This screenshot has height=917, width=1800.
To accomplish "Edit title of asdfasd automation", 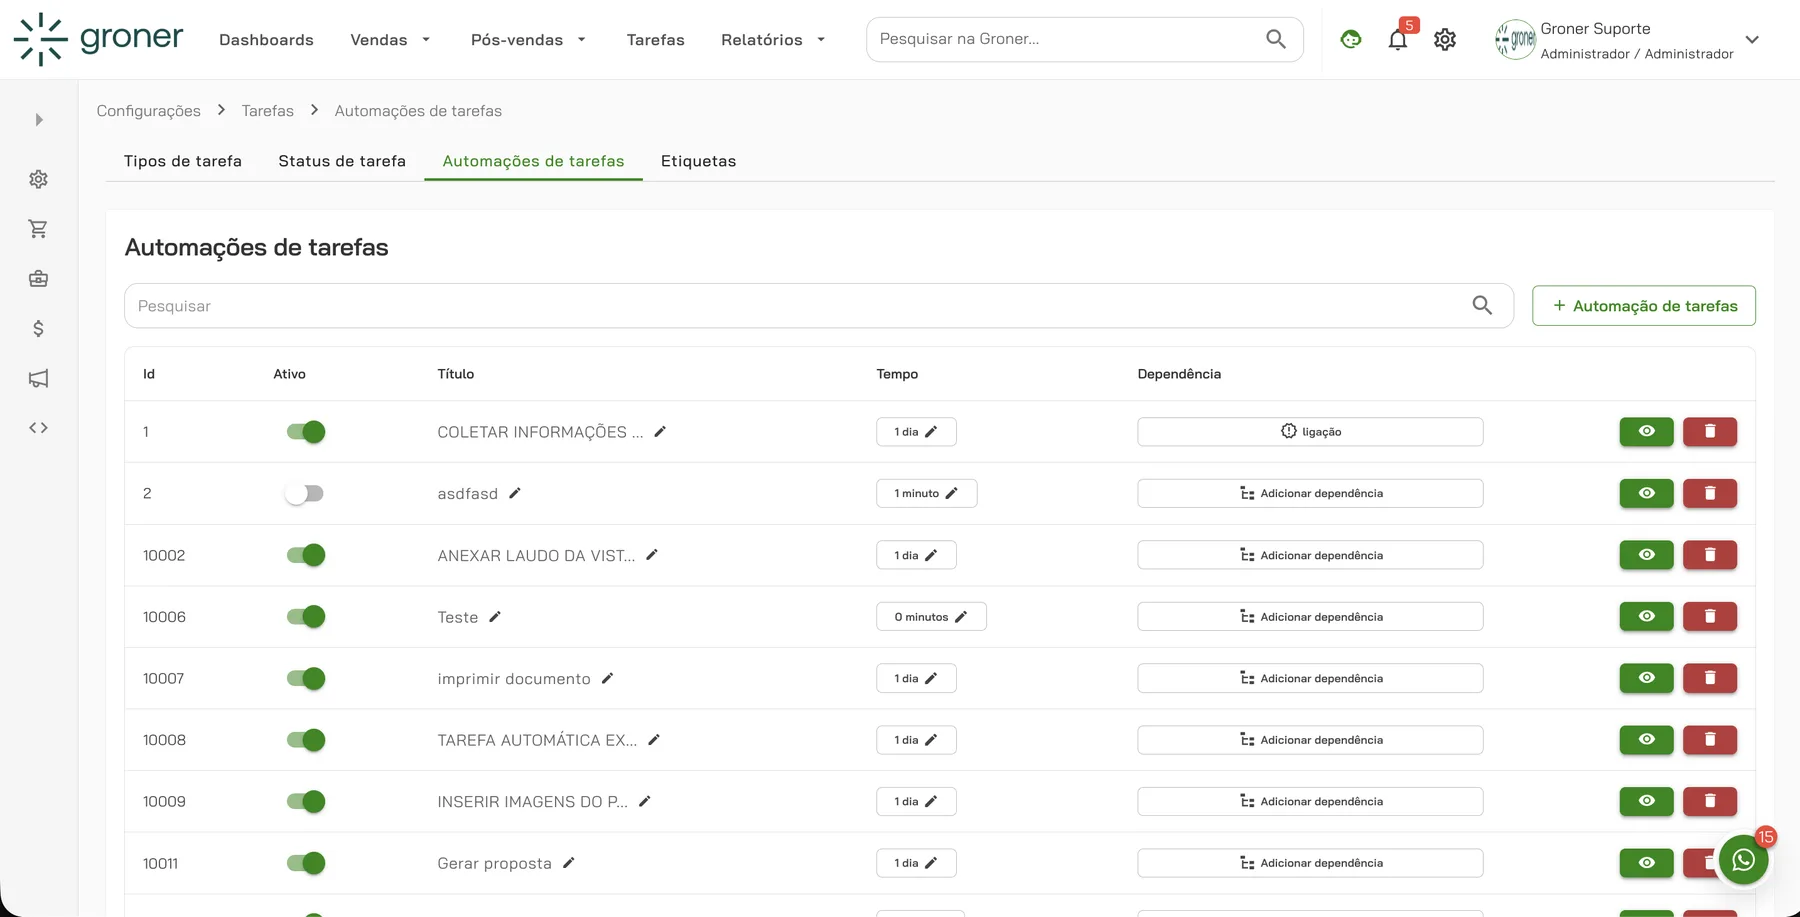I will coord(515,493).
